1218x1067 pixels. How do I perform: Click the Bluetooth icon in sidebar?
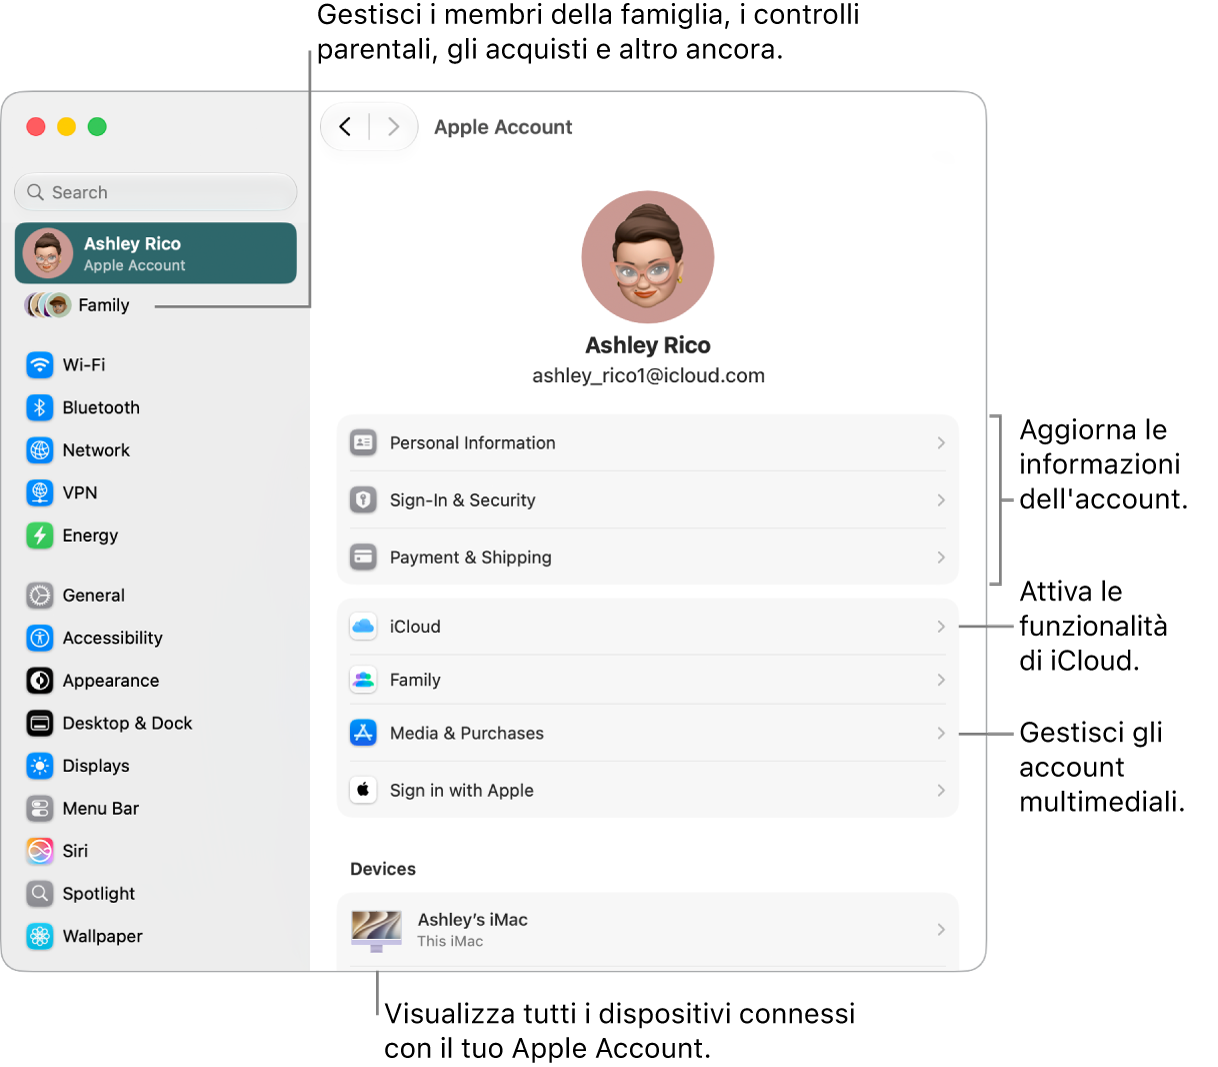(x=40, y=408)
